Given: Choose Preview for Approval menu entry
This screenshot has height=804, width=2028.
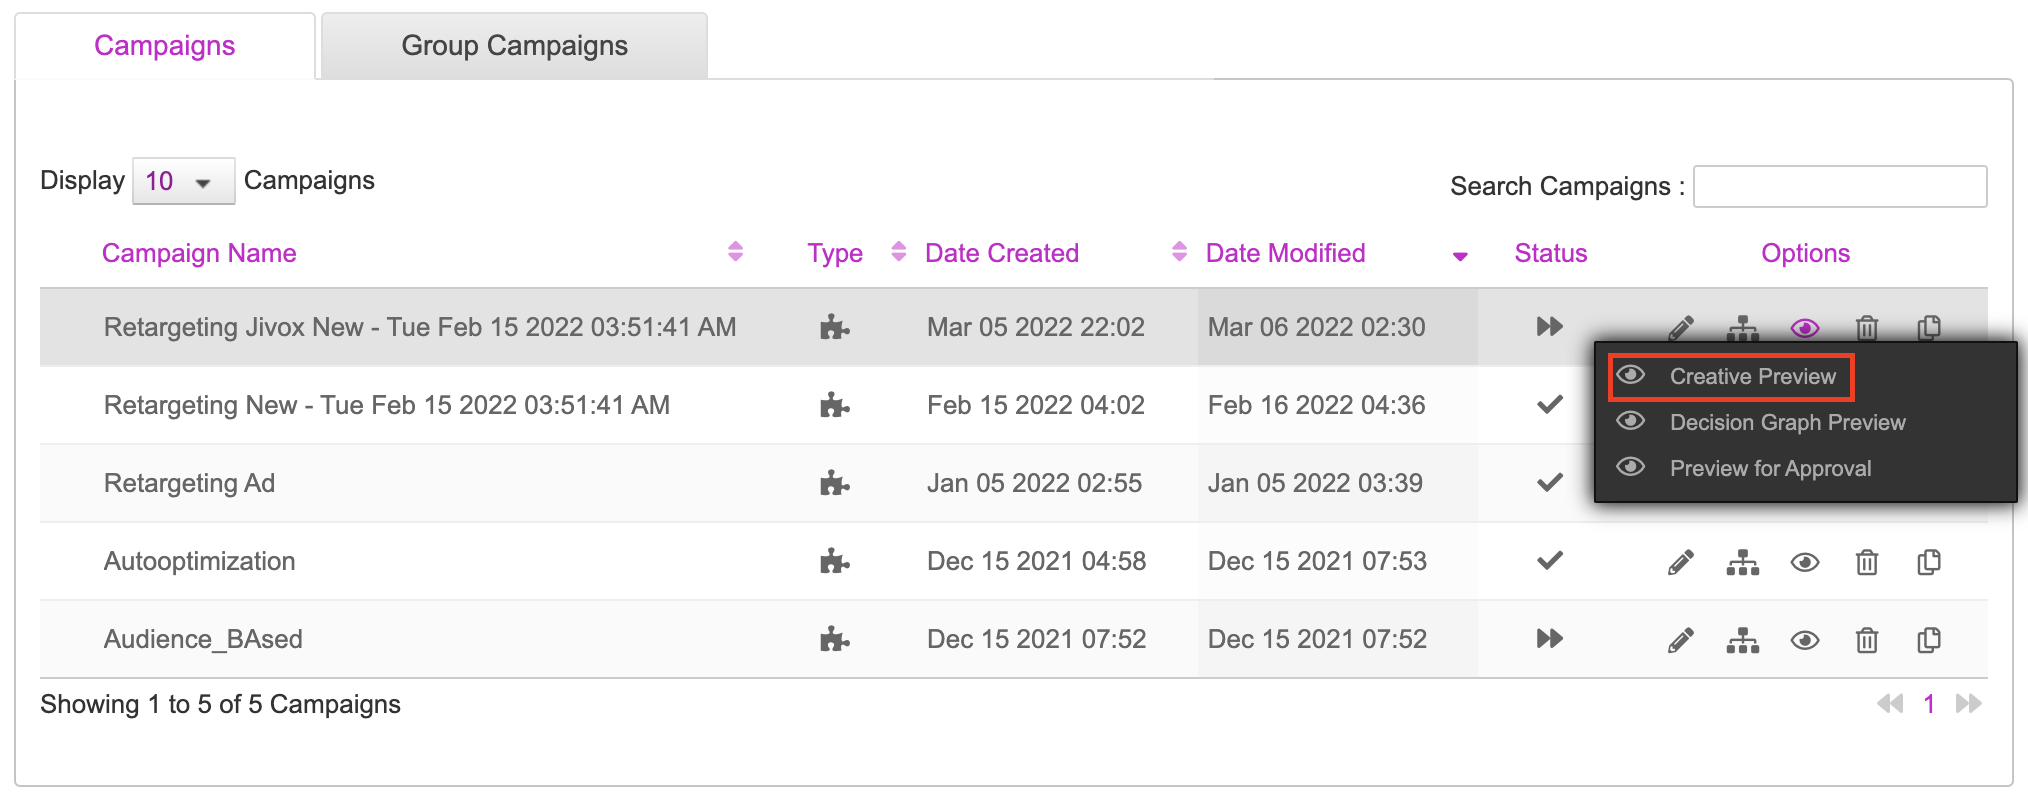Looking at the screenshot, I should point(1770,469).
